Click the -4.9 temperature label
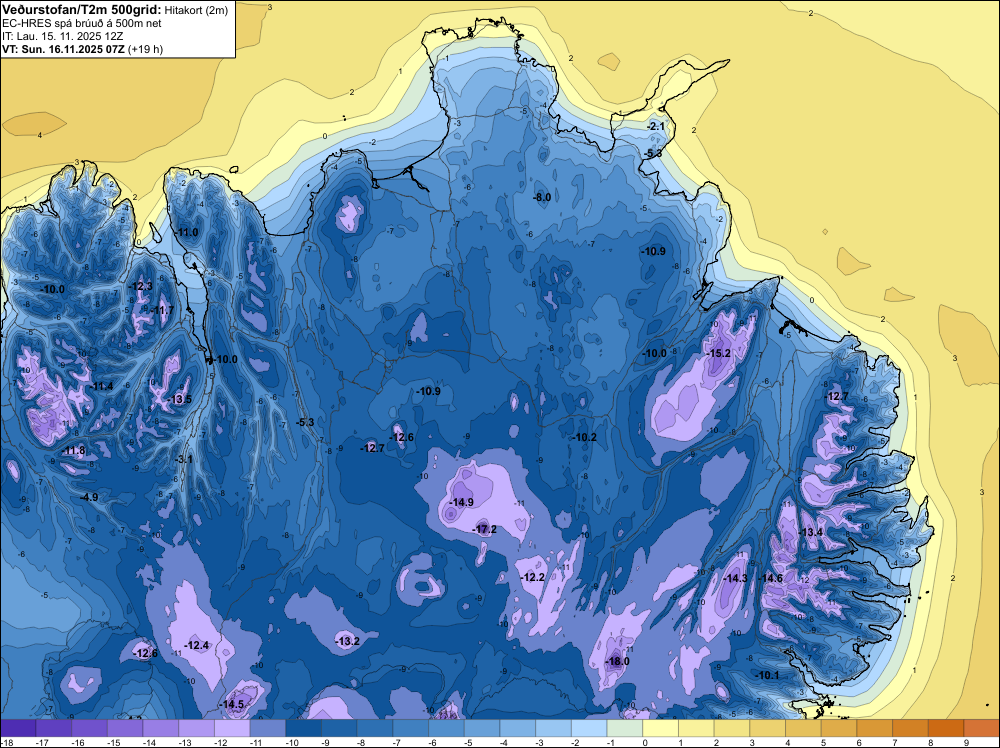 89,497
